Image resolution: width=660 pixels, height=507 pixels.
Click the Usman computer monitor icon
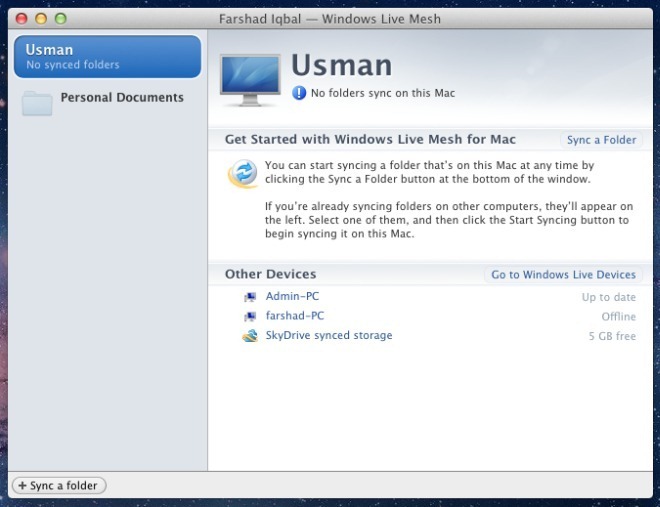[x=250, y=80]
